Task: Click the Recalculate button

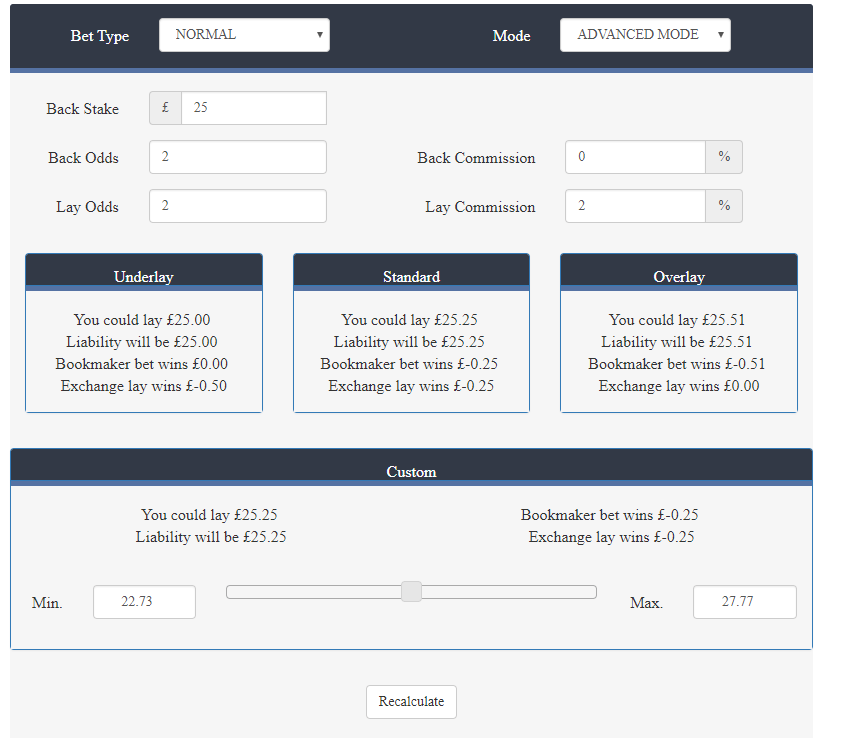Action: 411,702
